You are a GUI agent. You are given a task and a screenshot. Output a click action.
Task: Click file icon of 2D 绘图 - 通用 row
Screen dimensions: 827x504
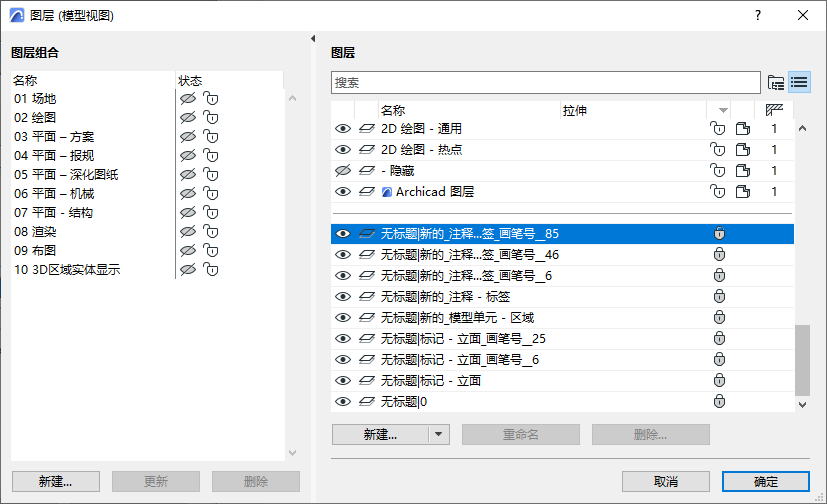point(743,129)
